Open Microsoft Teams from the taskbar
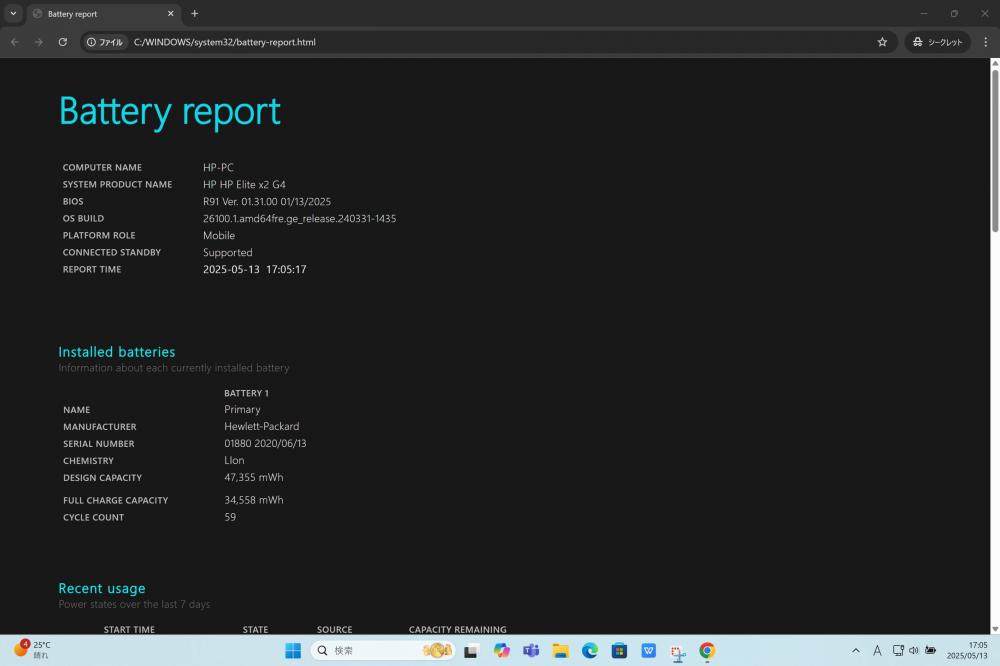Viewport: 1000px width, 666px height. coord(531,651)
